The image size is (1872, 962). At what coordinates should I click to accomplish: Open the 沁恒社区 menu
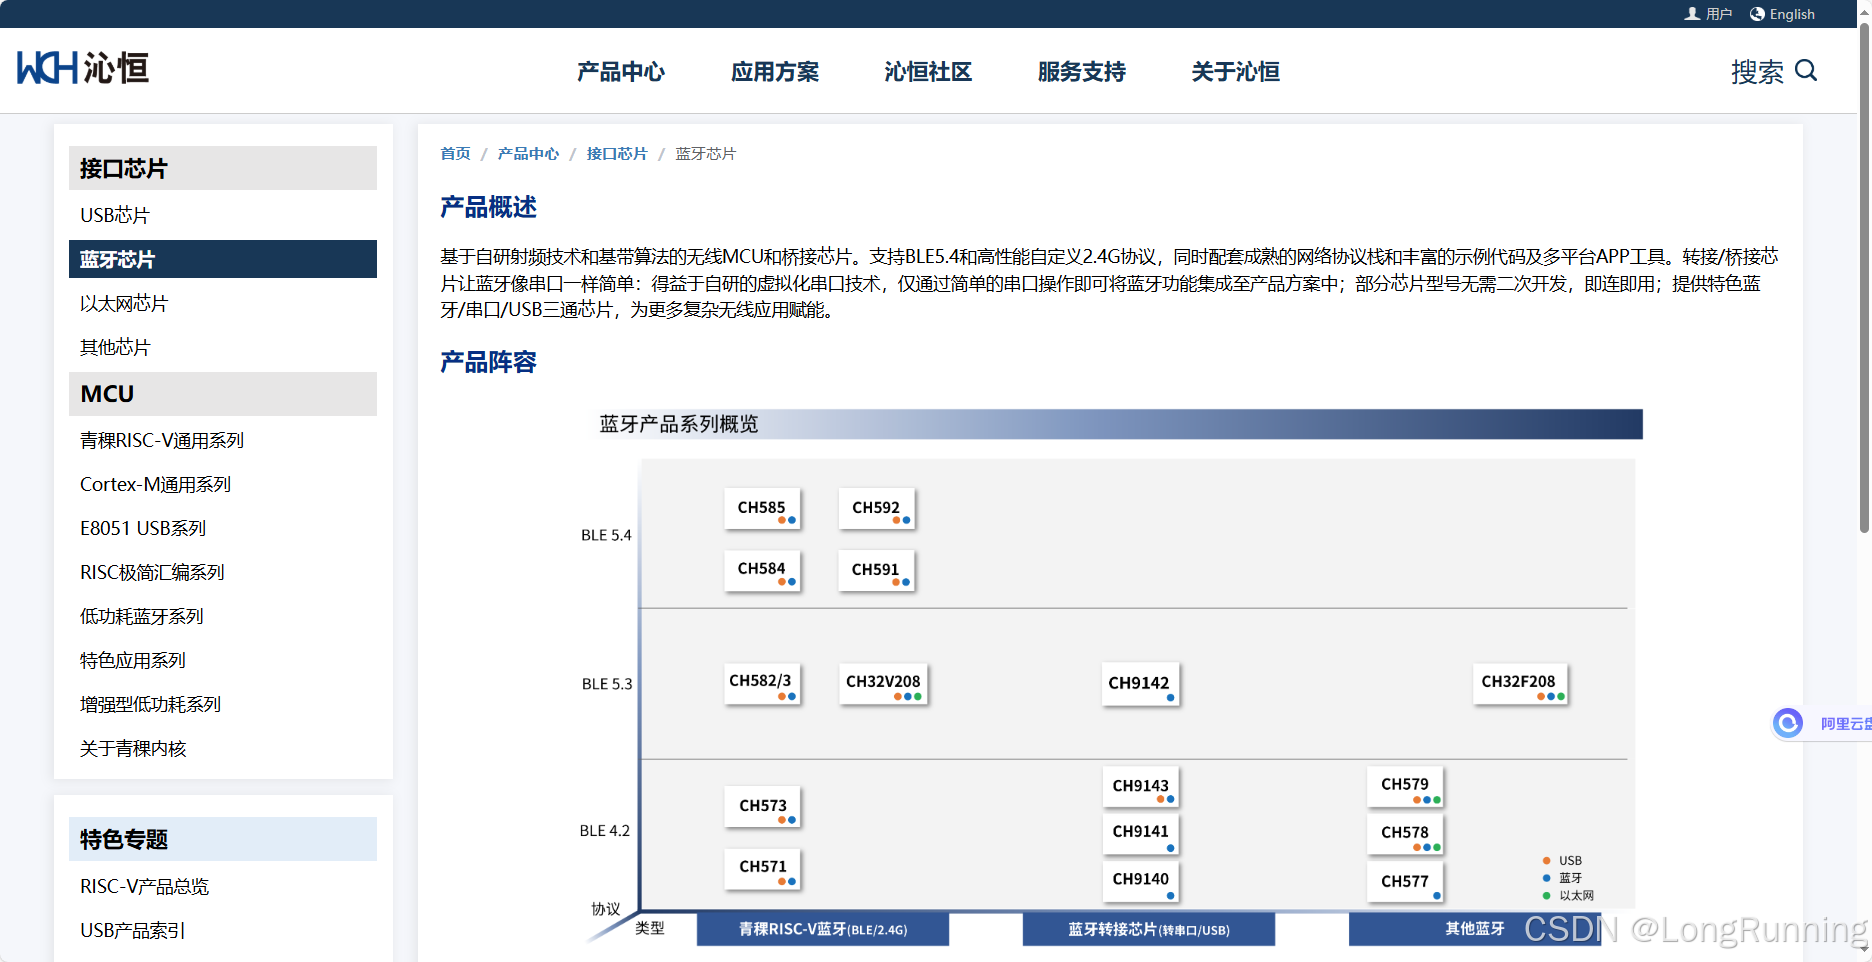928,72
